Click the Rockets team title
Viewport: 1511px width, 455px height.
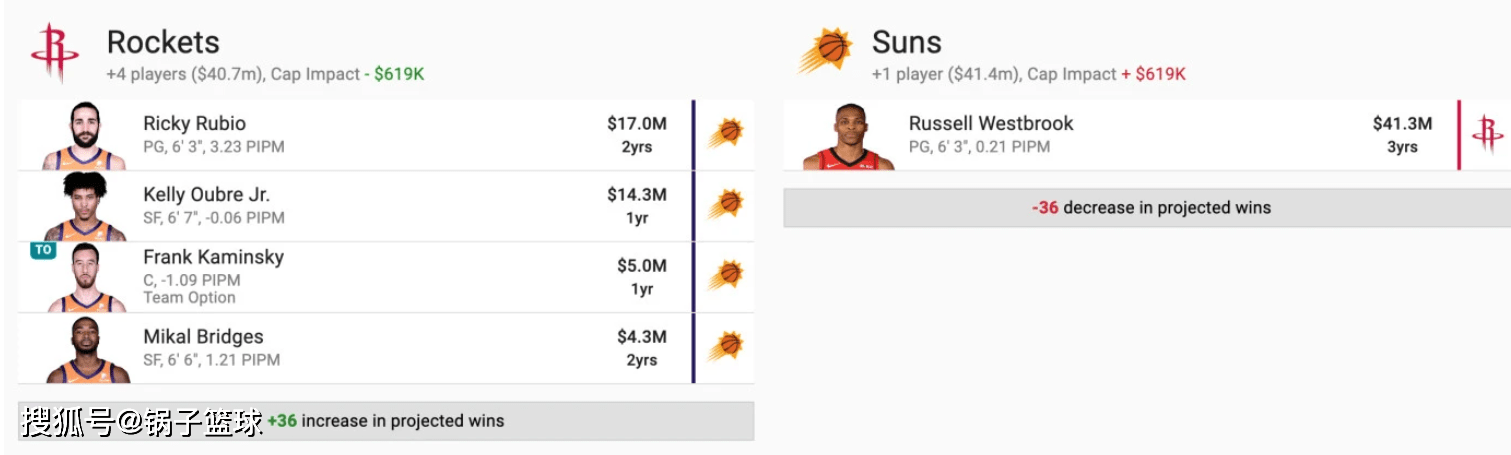(163, 42)
